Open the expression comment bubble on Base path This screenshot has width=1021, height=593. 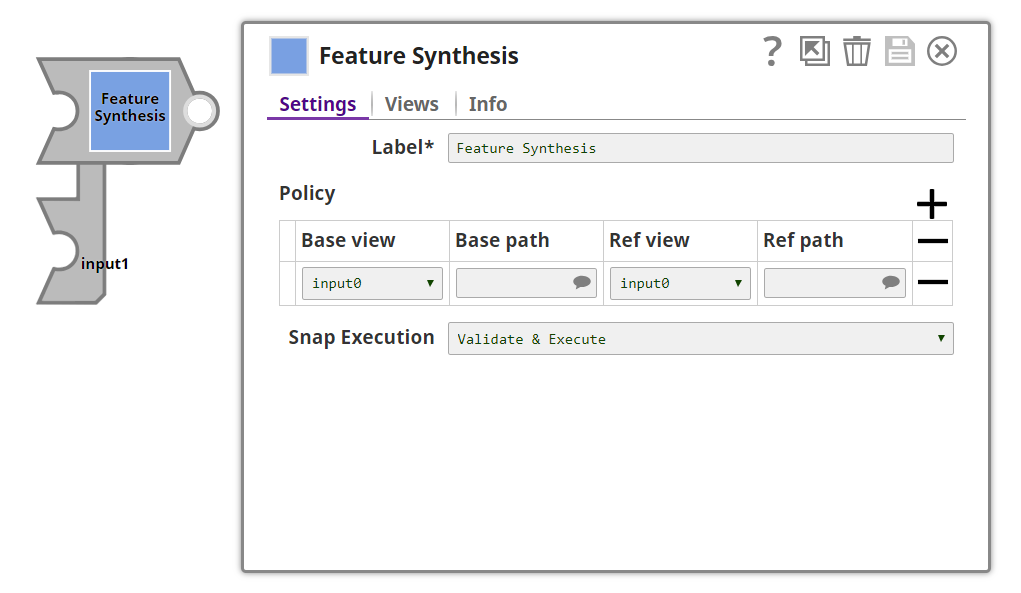[583, 283]
